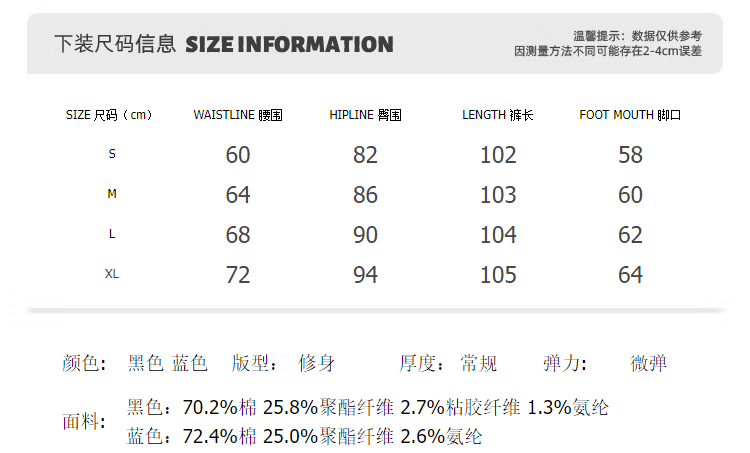Click the 温馨提示 measurement note
This screenshot has width=750, height=453.
click(x=608, y=43)
